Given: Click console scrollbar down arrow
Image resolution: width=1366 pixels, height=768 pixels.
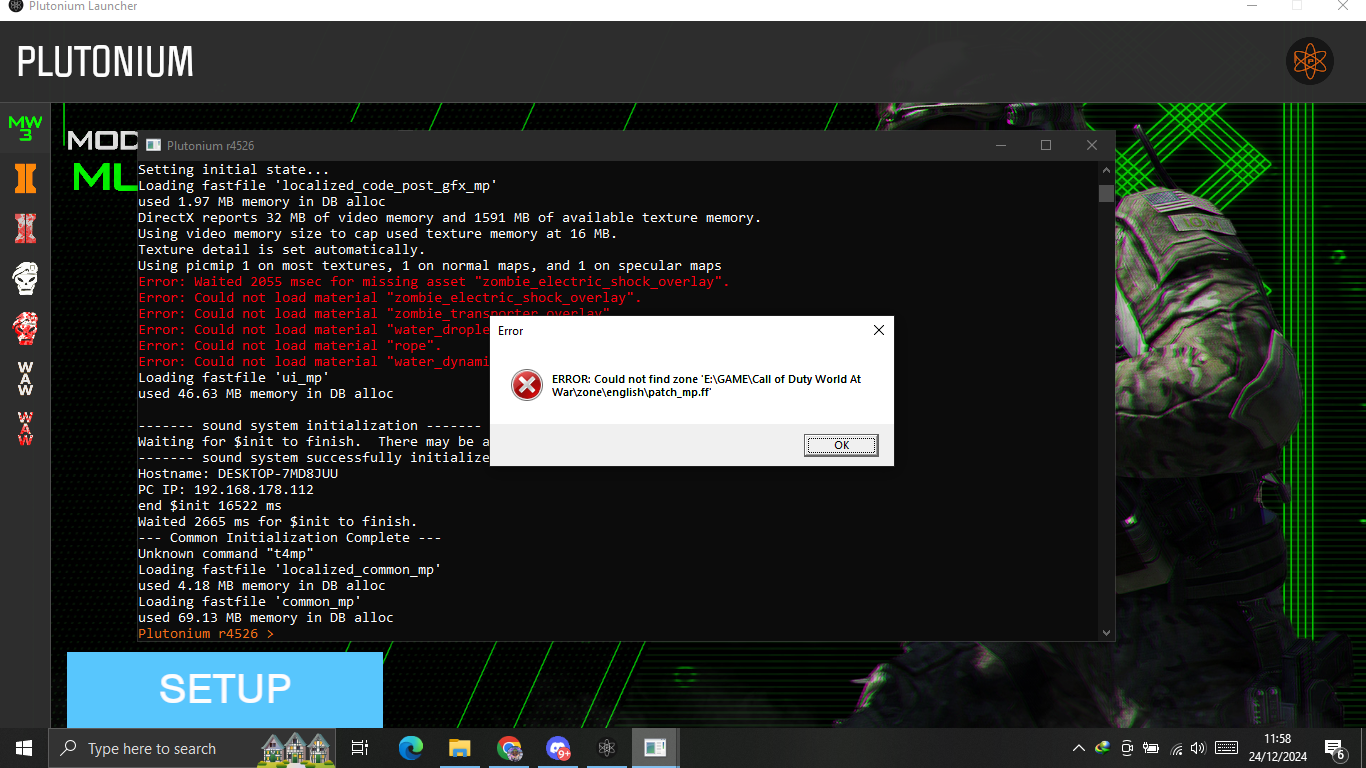Looking at the screenshot, I should (x=1106, y=632).
